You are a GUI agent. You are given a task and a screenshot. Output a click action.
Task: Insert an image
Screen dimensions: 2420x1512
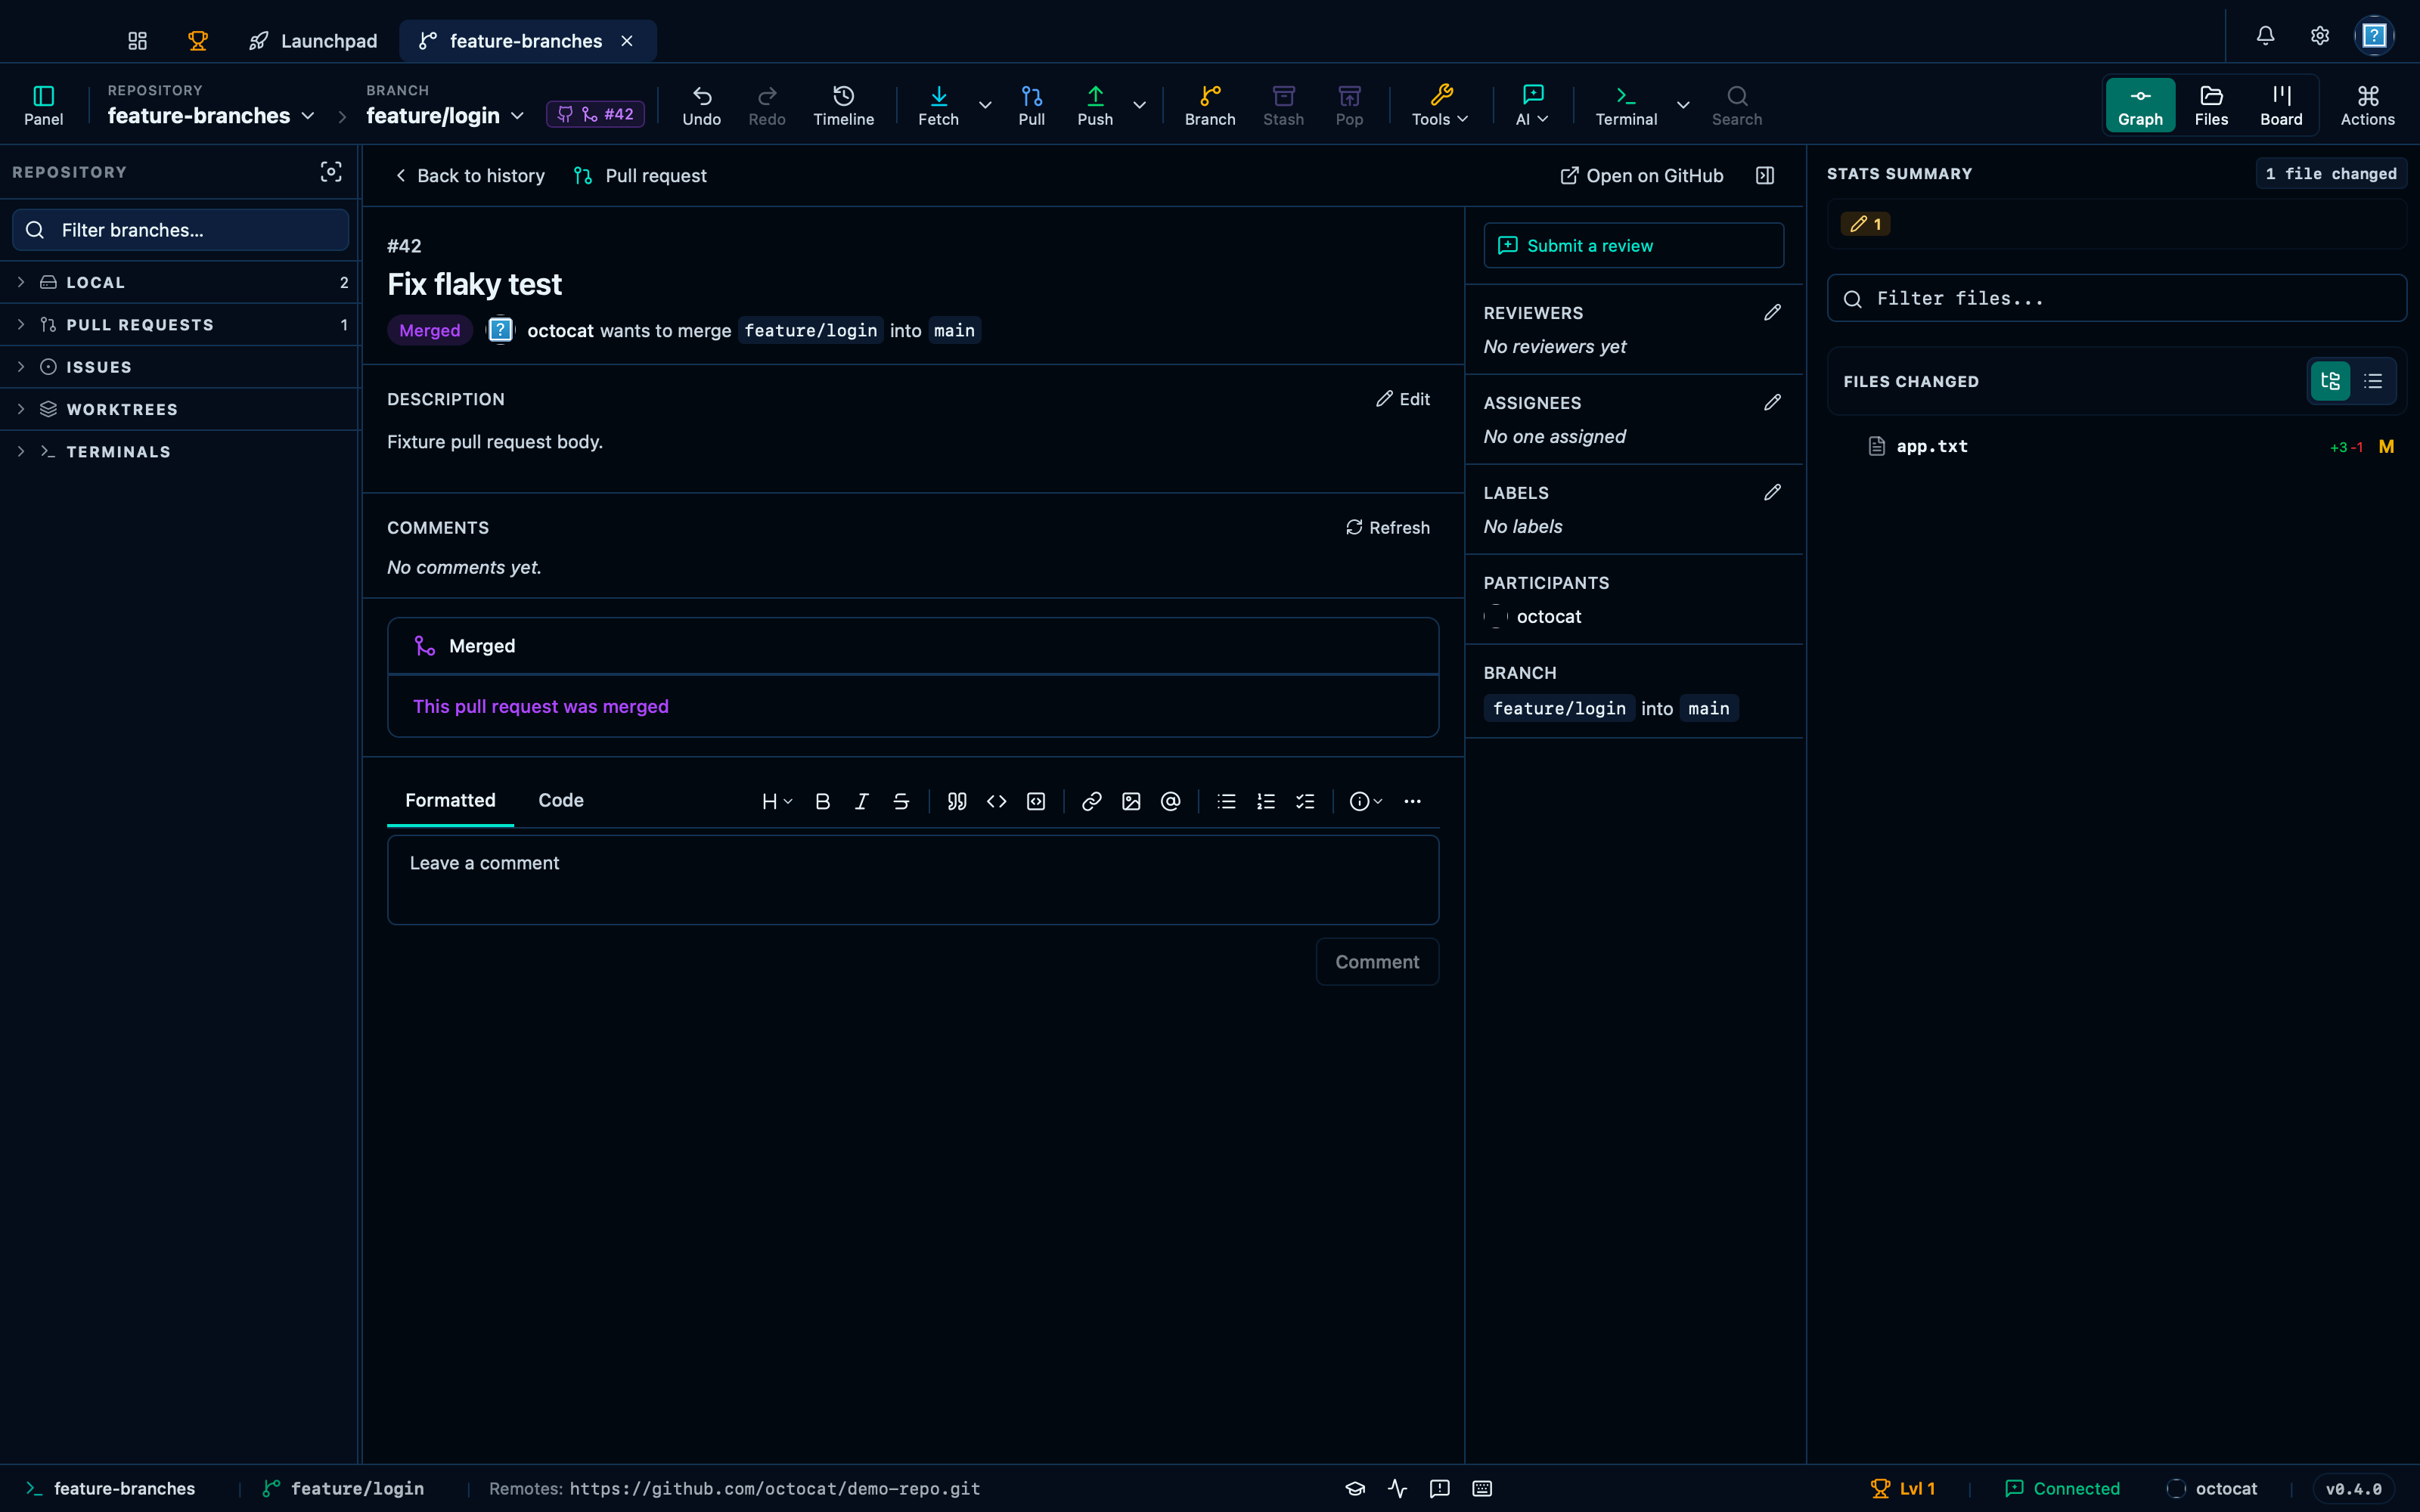click(1131, 801)
